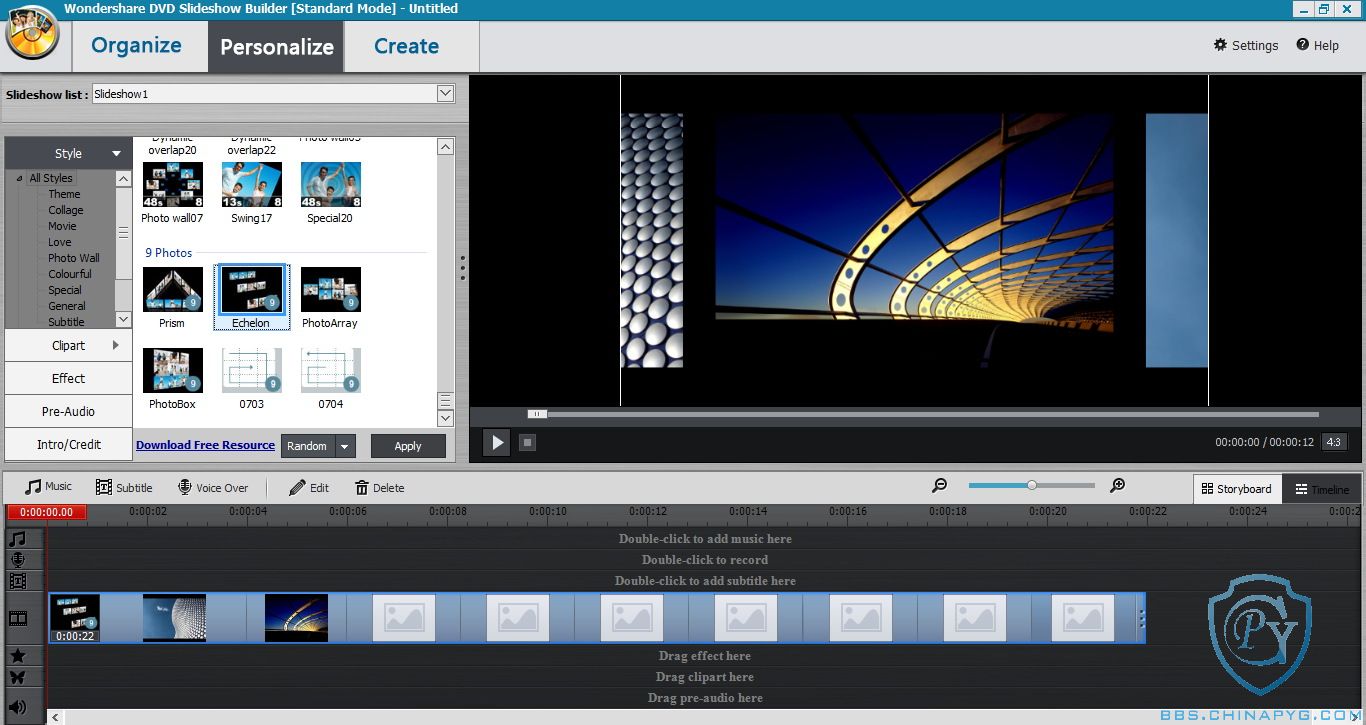Select the second storyboard photo thumbnail
Image resolution: width=1366 pixels, height=725 pixels.
(174, 618)
